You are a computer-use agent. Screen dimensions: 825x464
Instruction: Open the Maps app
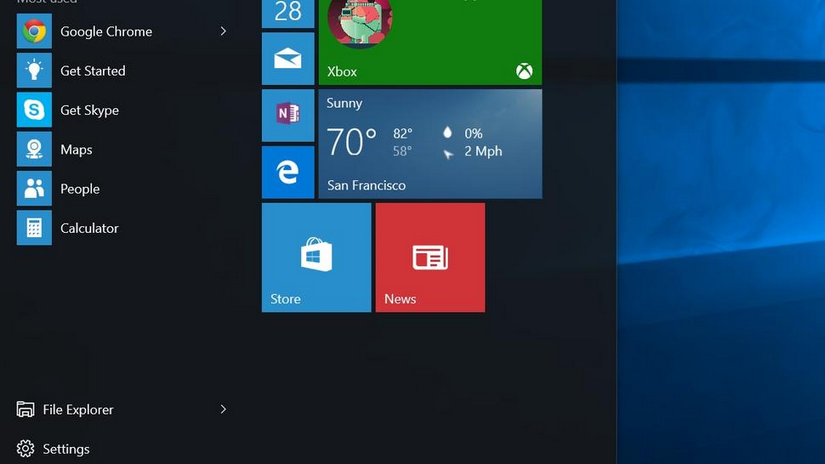click(x=76, y=150)
